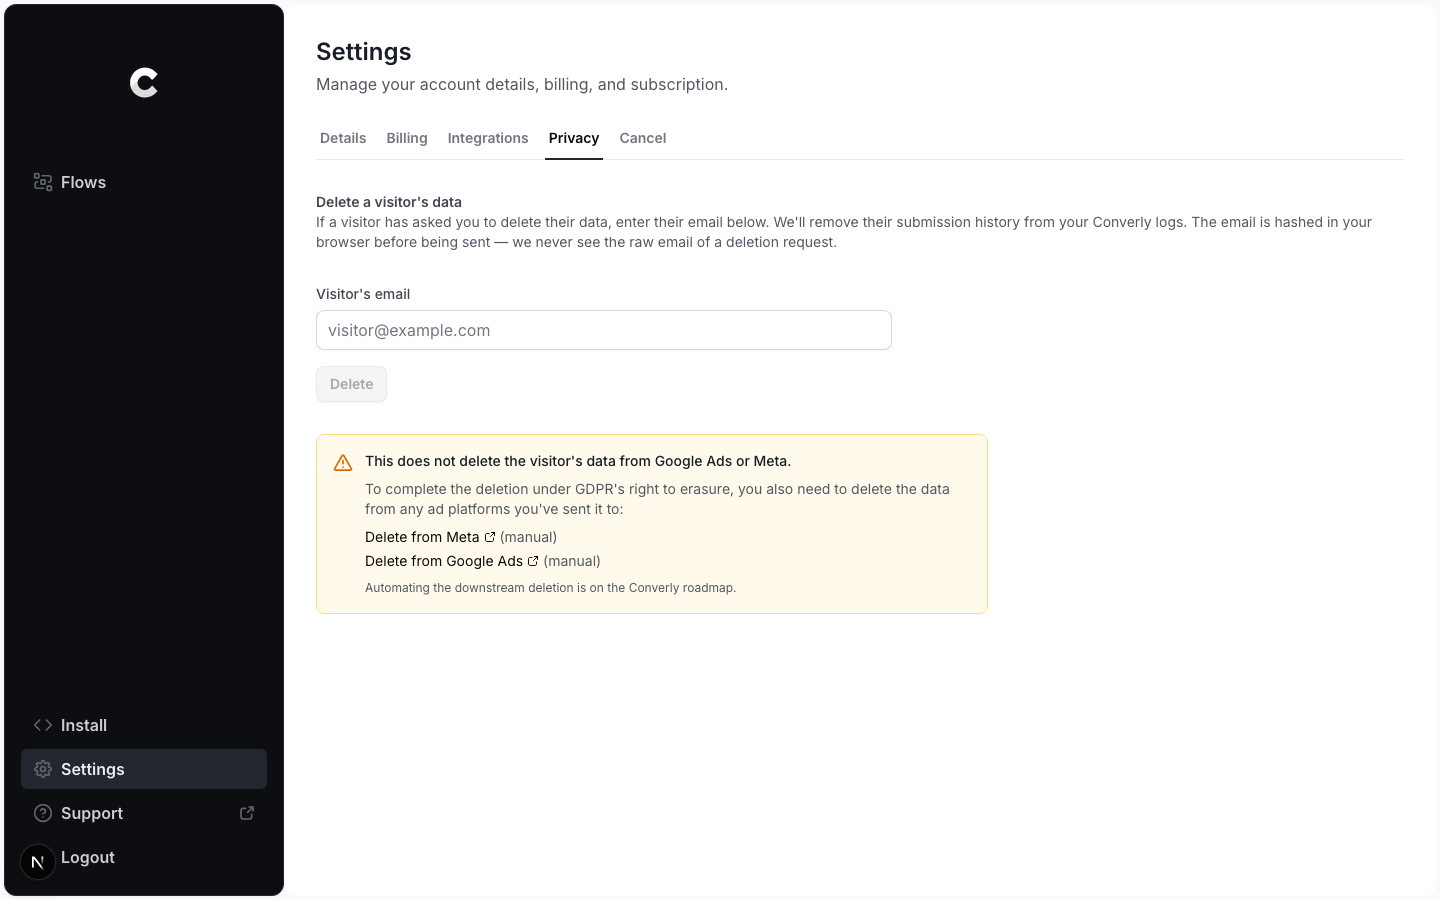This screenshot has height=900, width=1440.
Task: Click the Settings gear icon
Action: point(43,769)
